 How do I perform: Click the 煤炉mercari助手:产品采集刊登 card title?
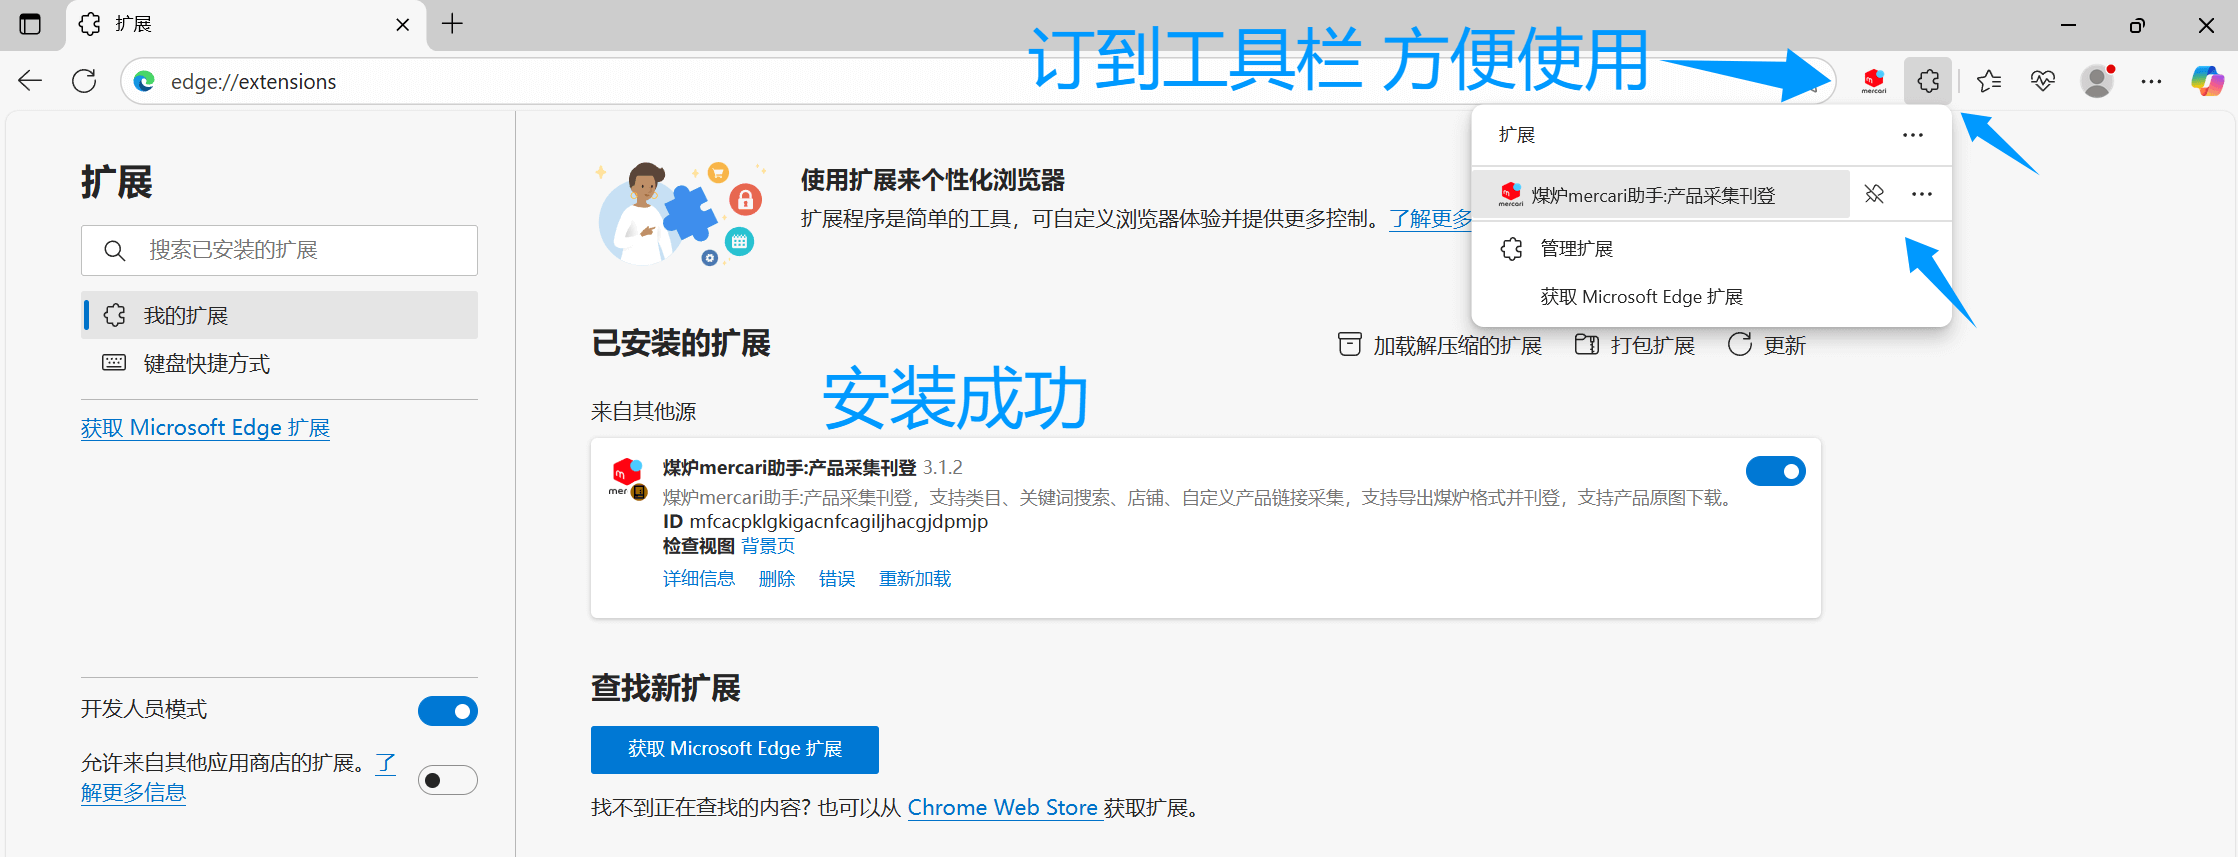point(790,468)
